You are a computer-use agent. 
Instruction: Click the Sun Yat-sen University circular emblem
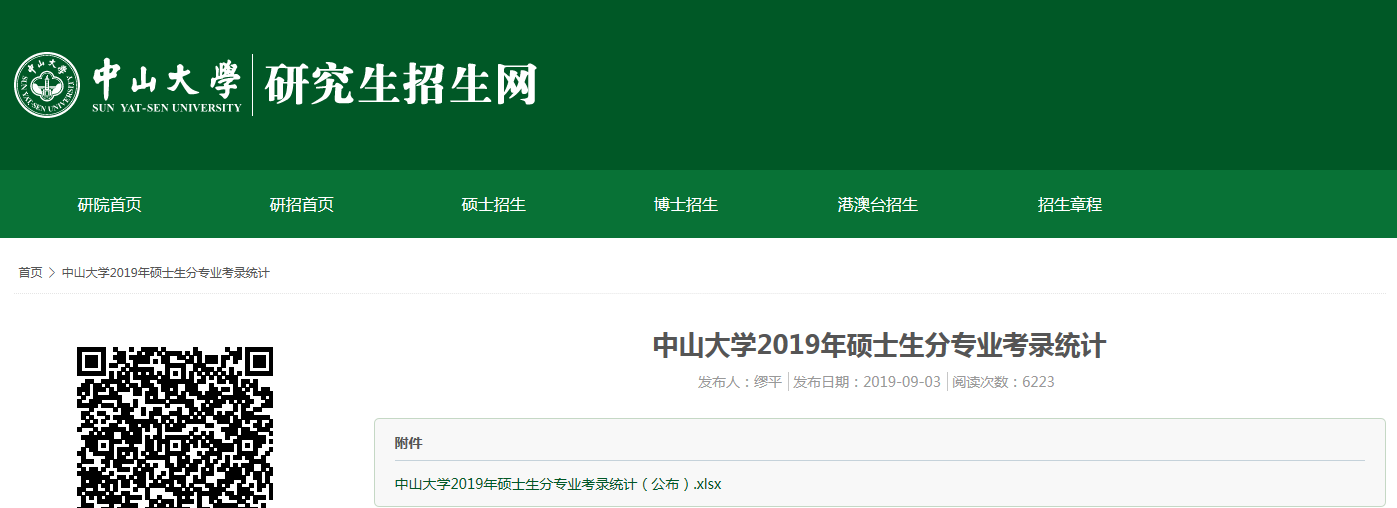click(47, 85)
